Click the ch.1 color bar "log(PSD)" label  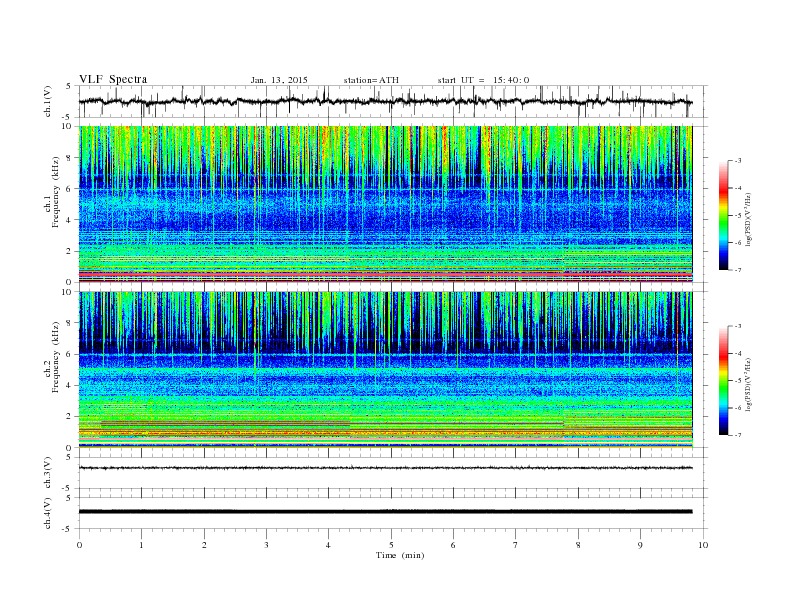(748, 219)
